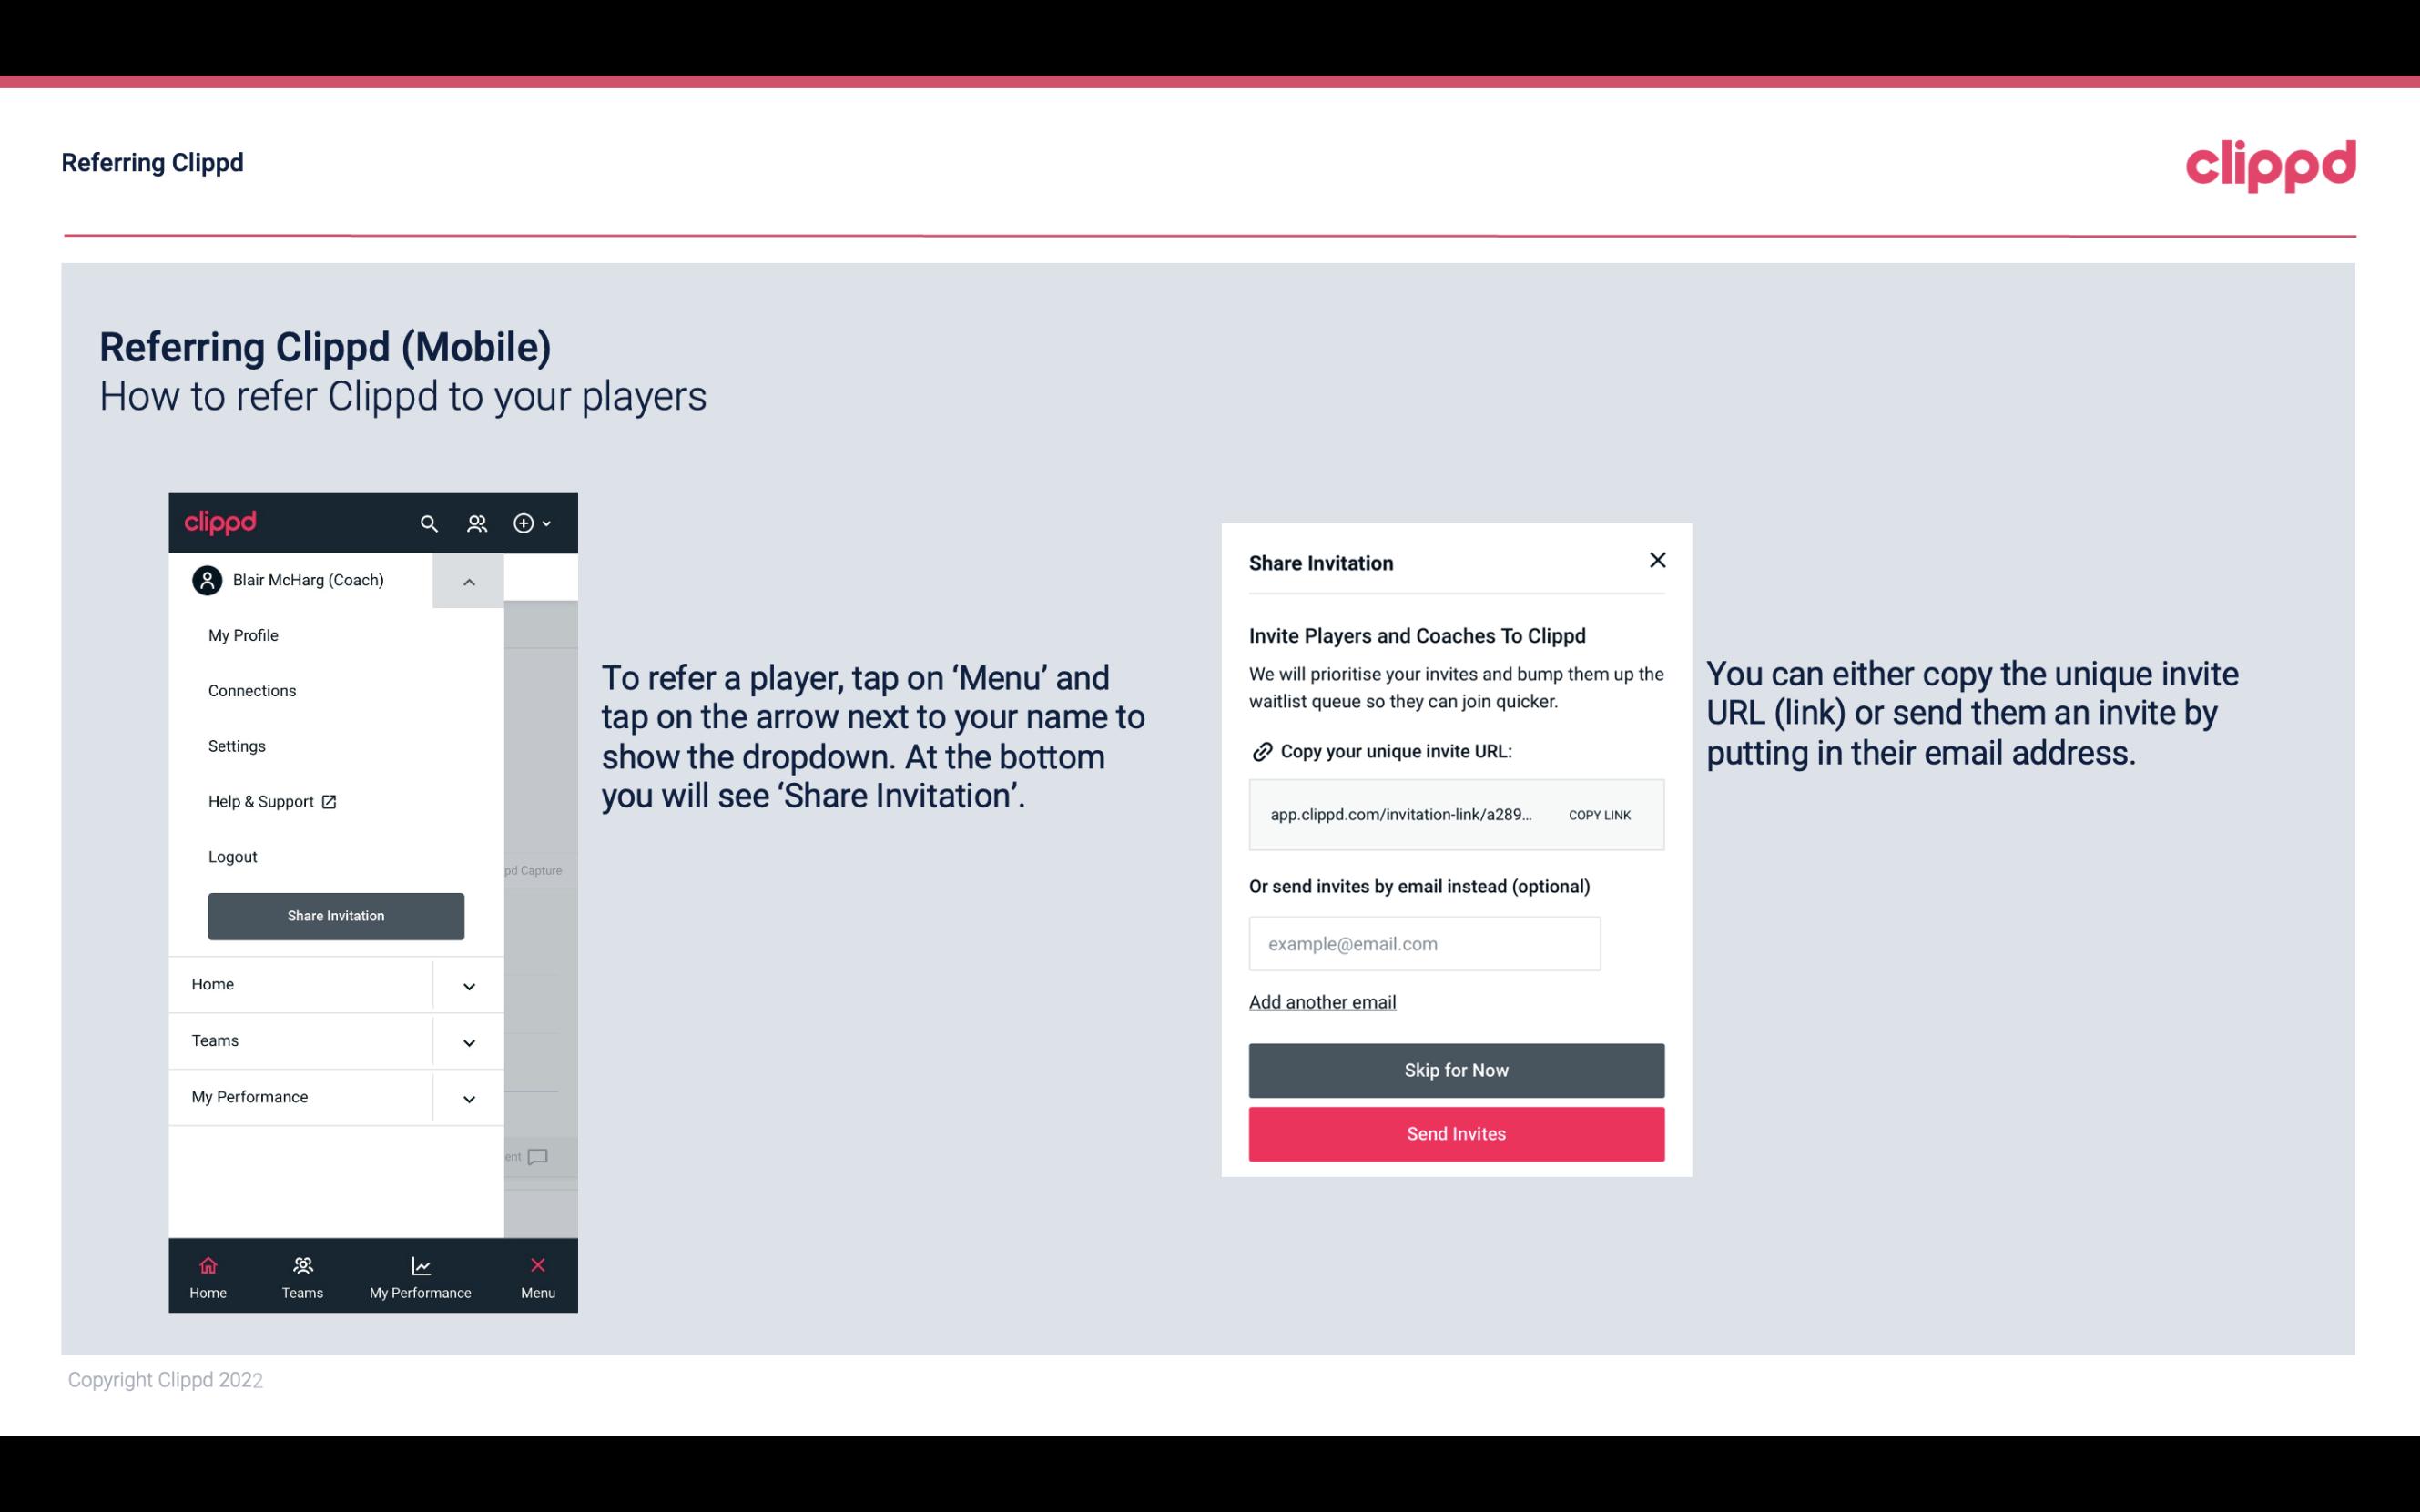This screenshot has height=1512, width=2420.
Task: Select the Connections menu item
Action: tap(252, 690)
